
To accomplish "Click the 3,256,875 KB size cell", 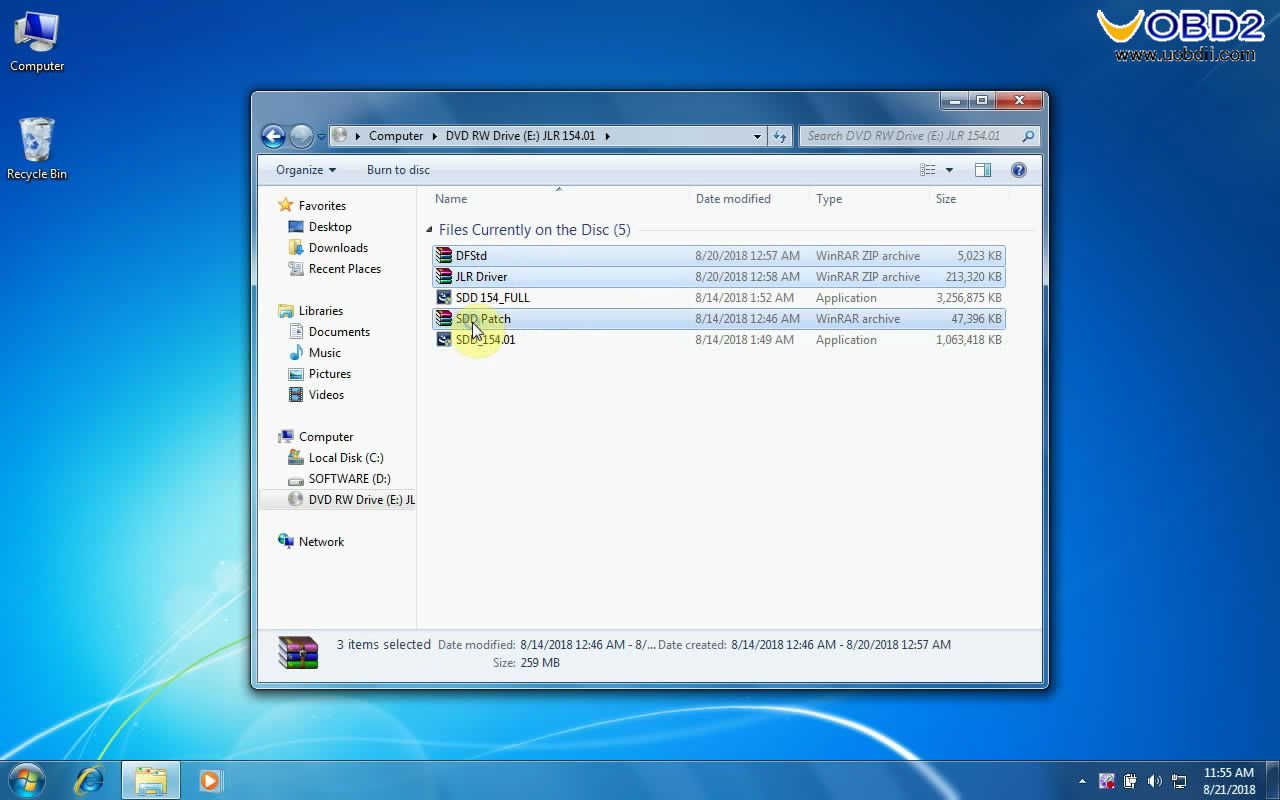I will click(968, 298).
